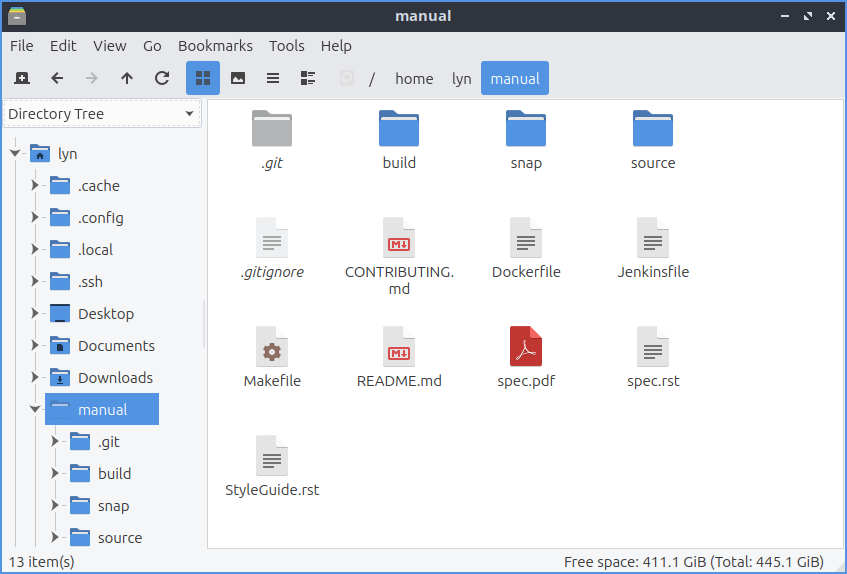Enable icon view mode
This screenshot has width=847, height=574.
pyautogui.click(x=203, y=78)
